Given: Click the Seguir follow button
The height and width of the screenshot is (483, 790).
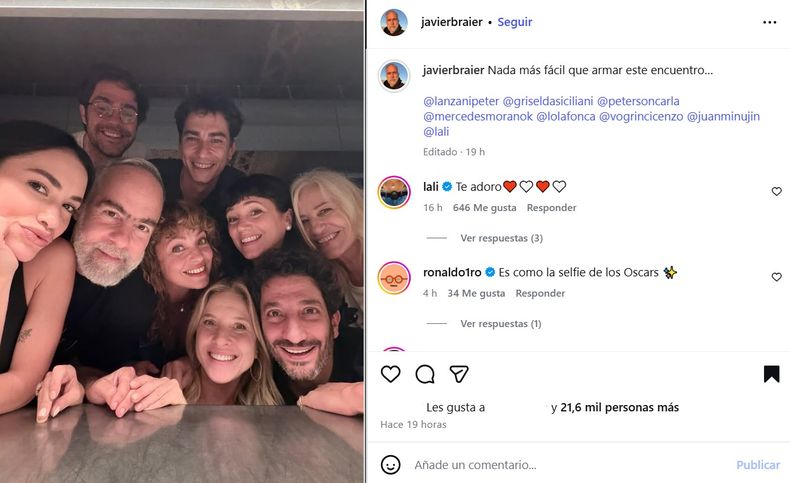Looking at the screenshot, I should point(515,22).
